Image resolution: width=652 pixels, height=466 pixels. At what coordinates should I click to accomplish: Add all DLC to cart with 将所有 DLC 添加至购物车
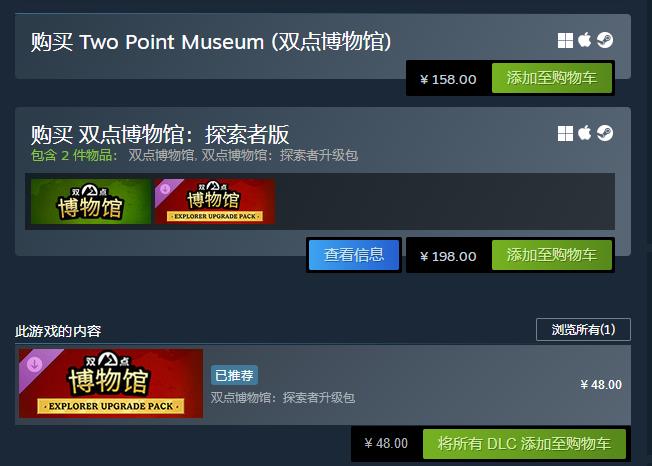click(524, 444)
